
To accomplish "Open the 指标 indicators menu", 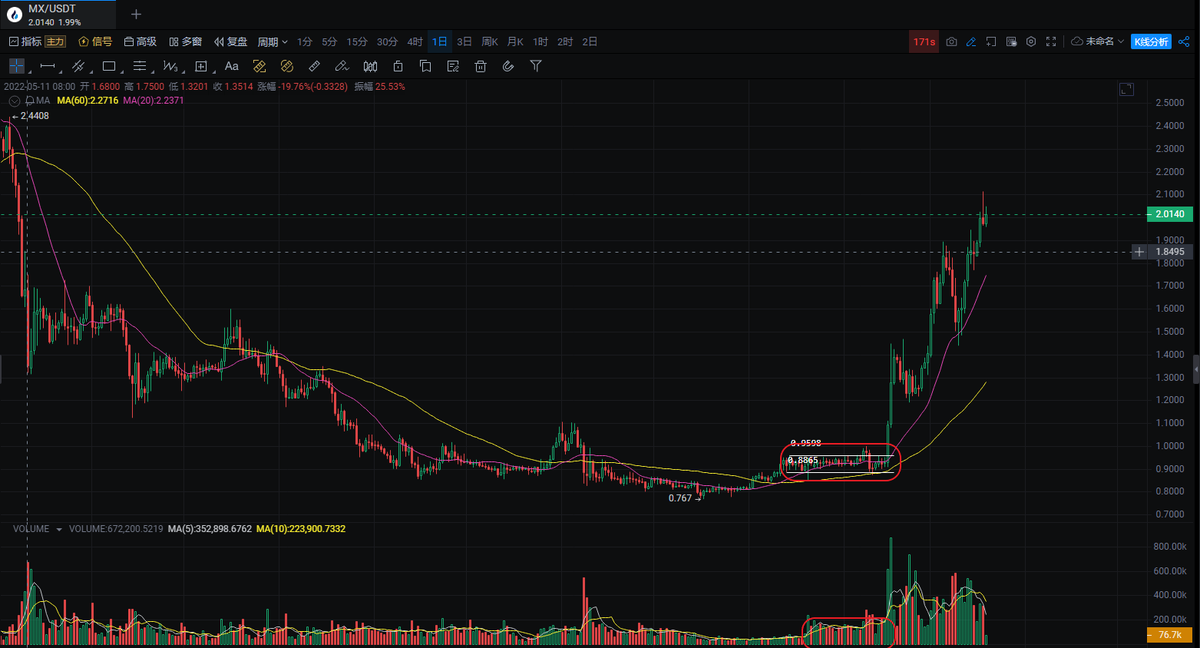I will (x=25, y=42).
